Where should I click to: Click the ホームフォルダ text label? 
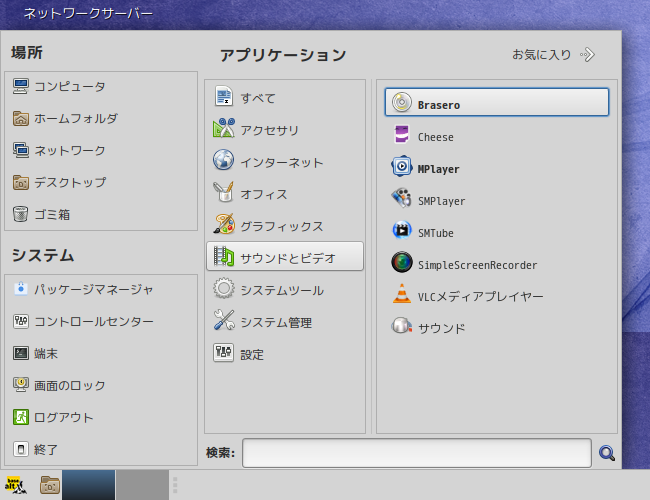click(76, 119)
